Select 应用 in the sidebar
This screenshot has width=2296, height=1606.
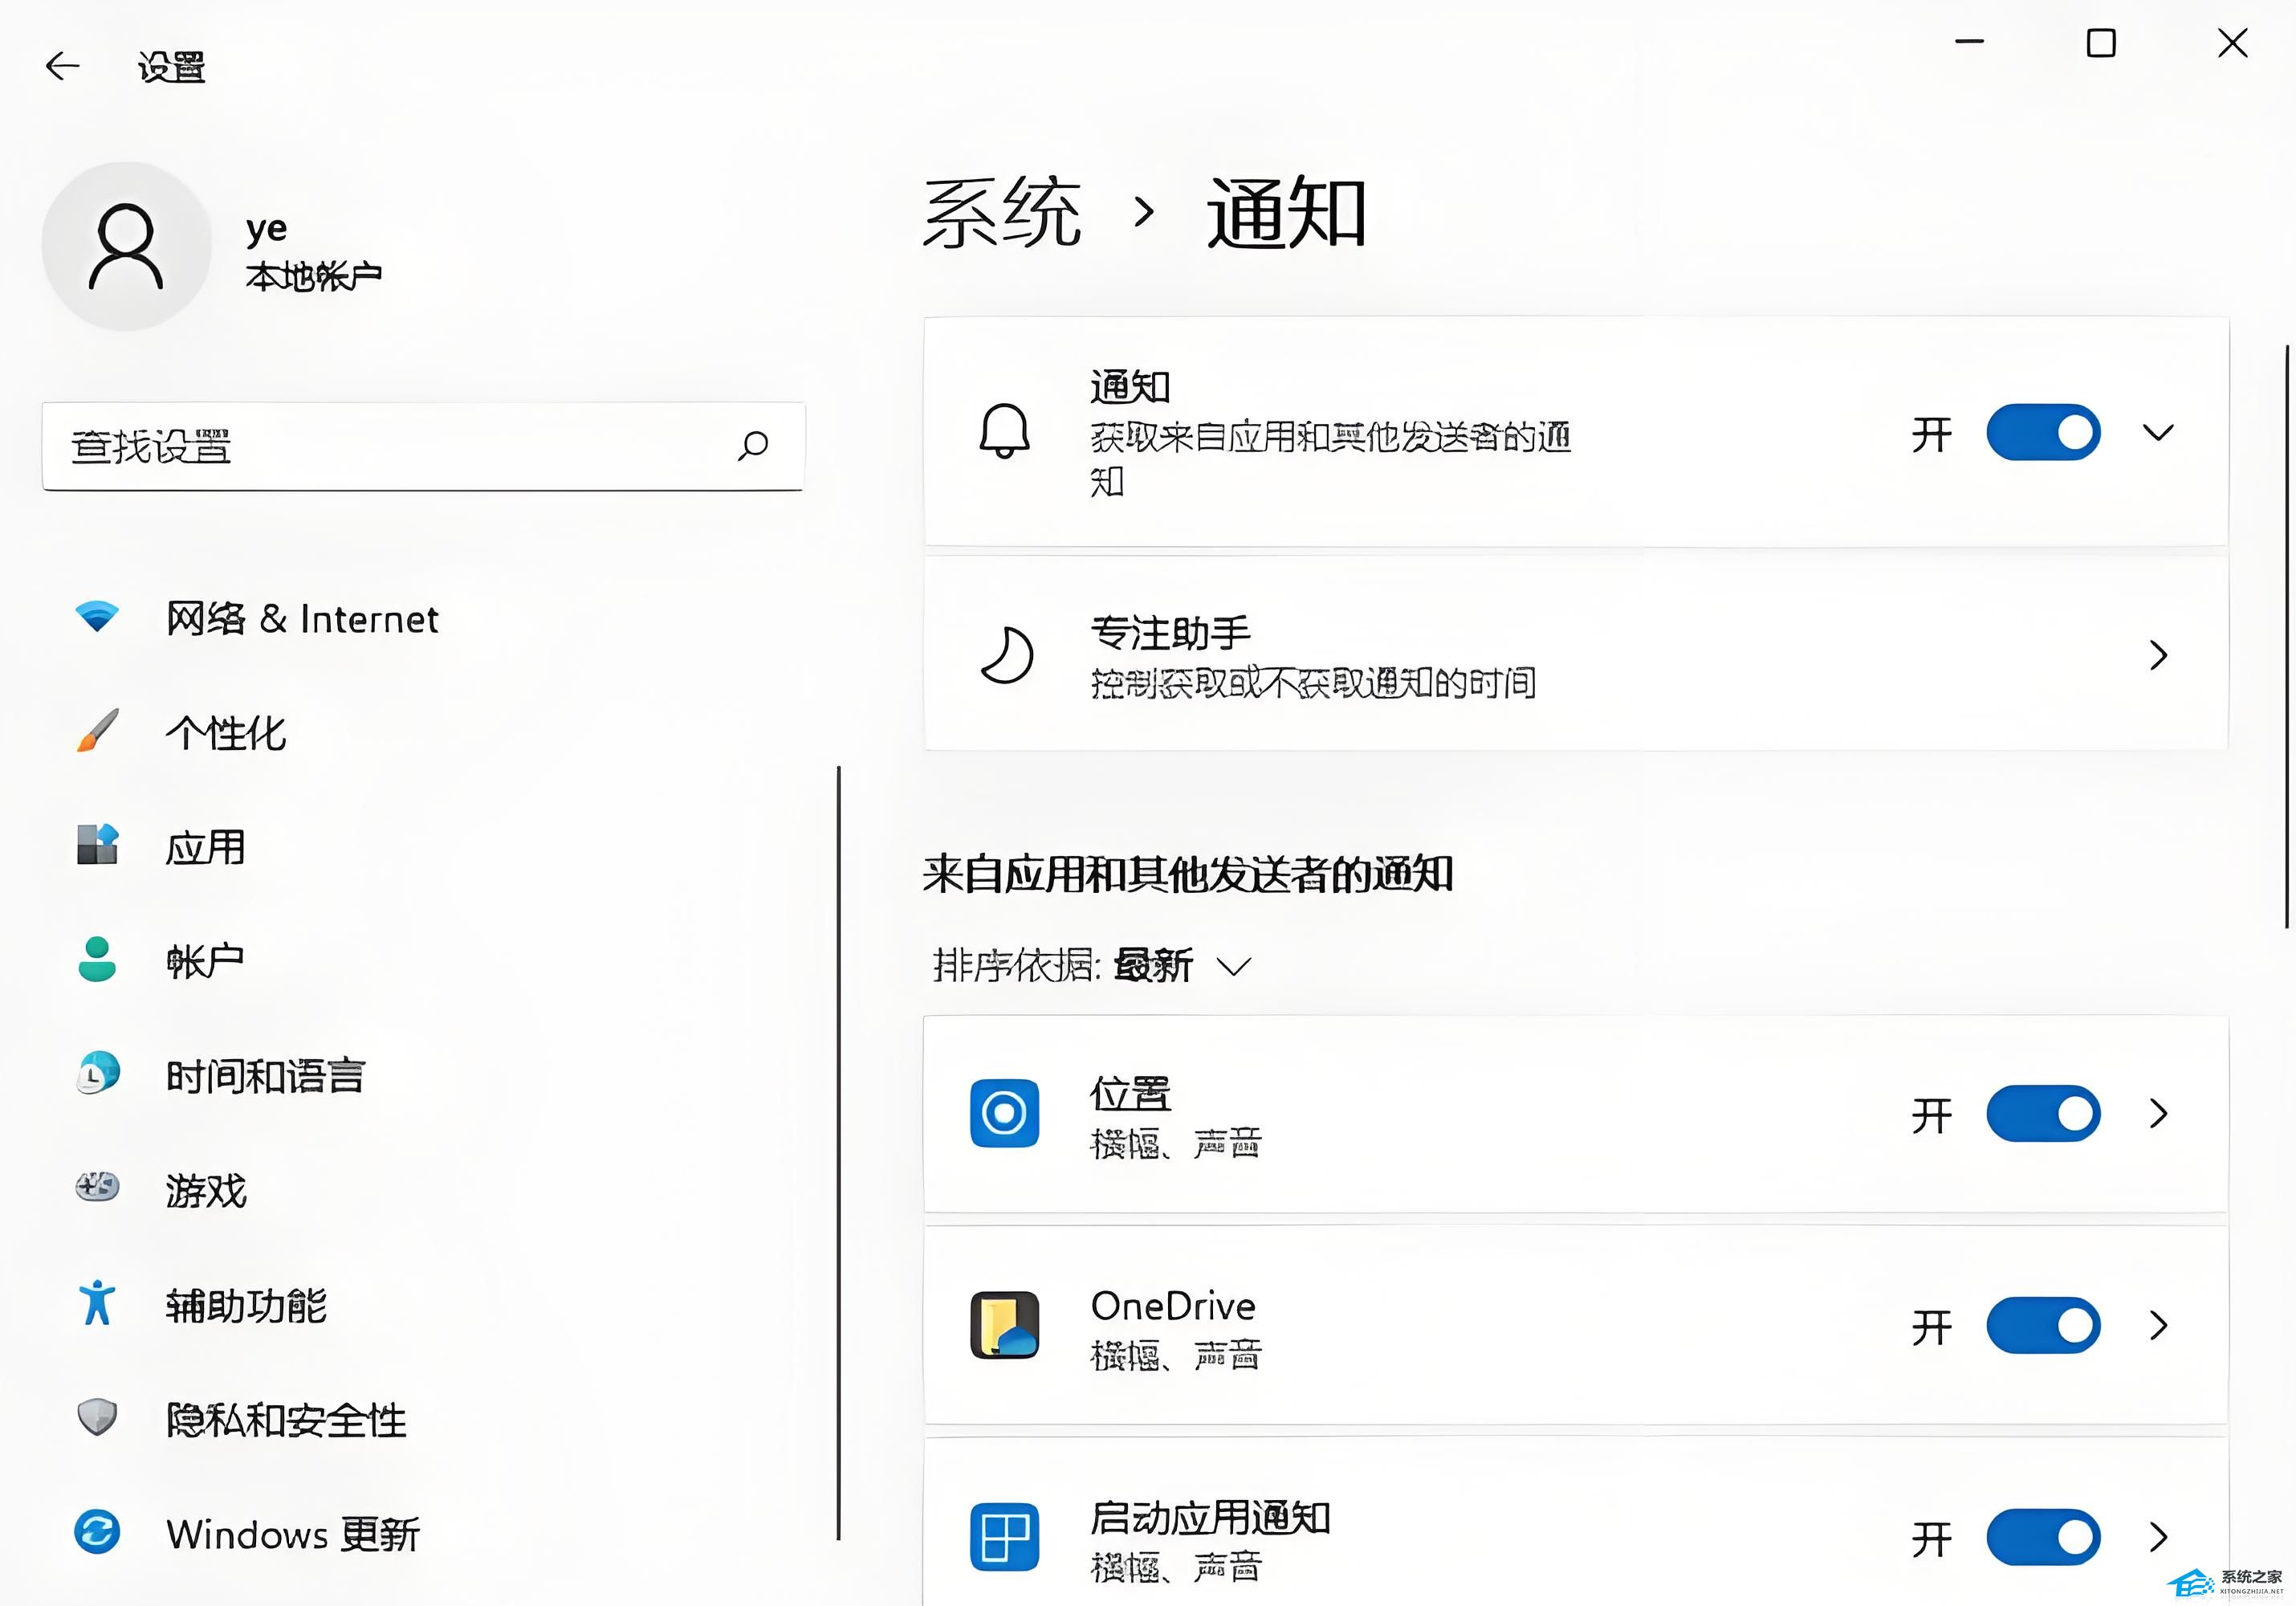click(205, 847)
